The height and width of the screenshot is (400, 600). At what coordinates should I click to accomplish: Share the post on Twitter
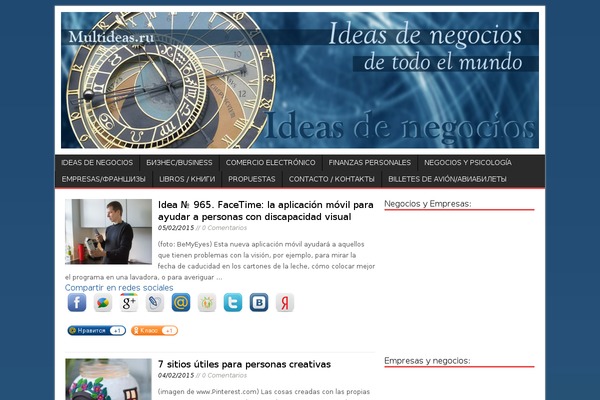pos(233,302)
